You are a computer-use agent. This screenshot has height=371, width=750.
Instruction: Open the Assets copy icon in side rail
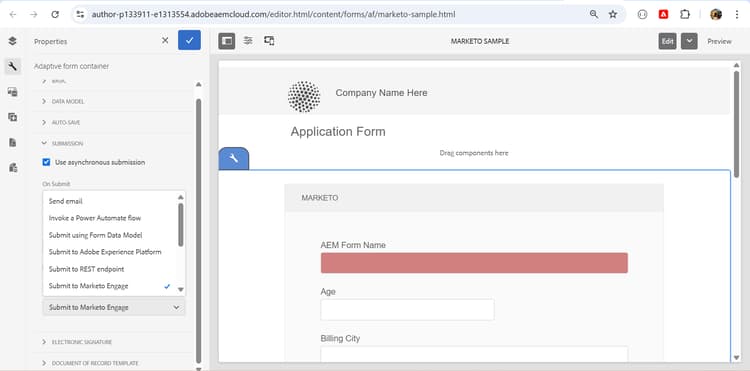coord(13,117)
